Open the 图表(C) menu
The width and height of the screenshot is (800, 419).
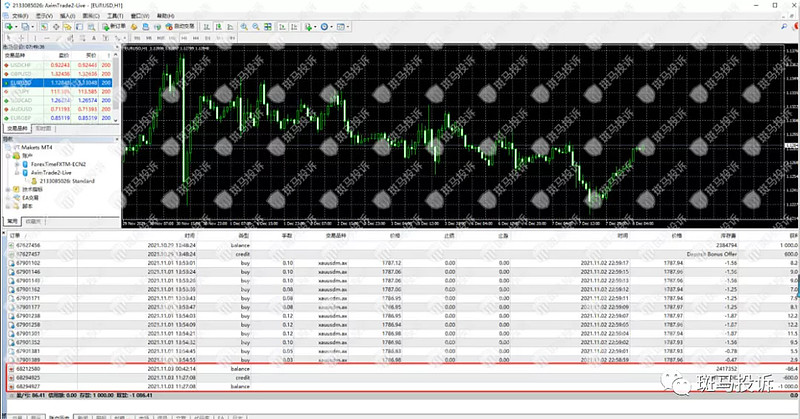(91, 16)
